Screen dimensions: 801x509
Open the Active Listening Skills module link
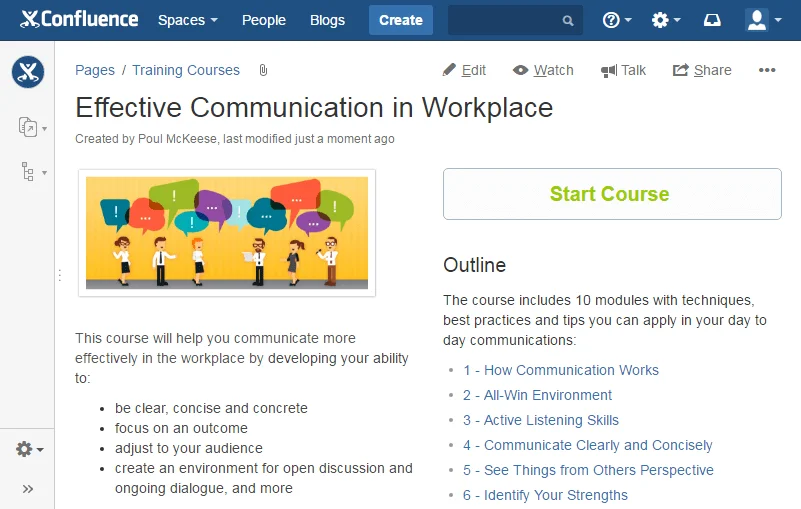click(x=541, y=420)
